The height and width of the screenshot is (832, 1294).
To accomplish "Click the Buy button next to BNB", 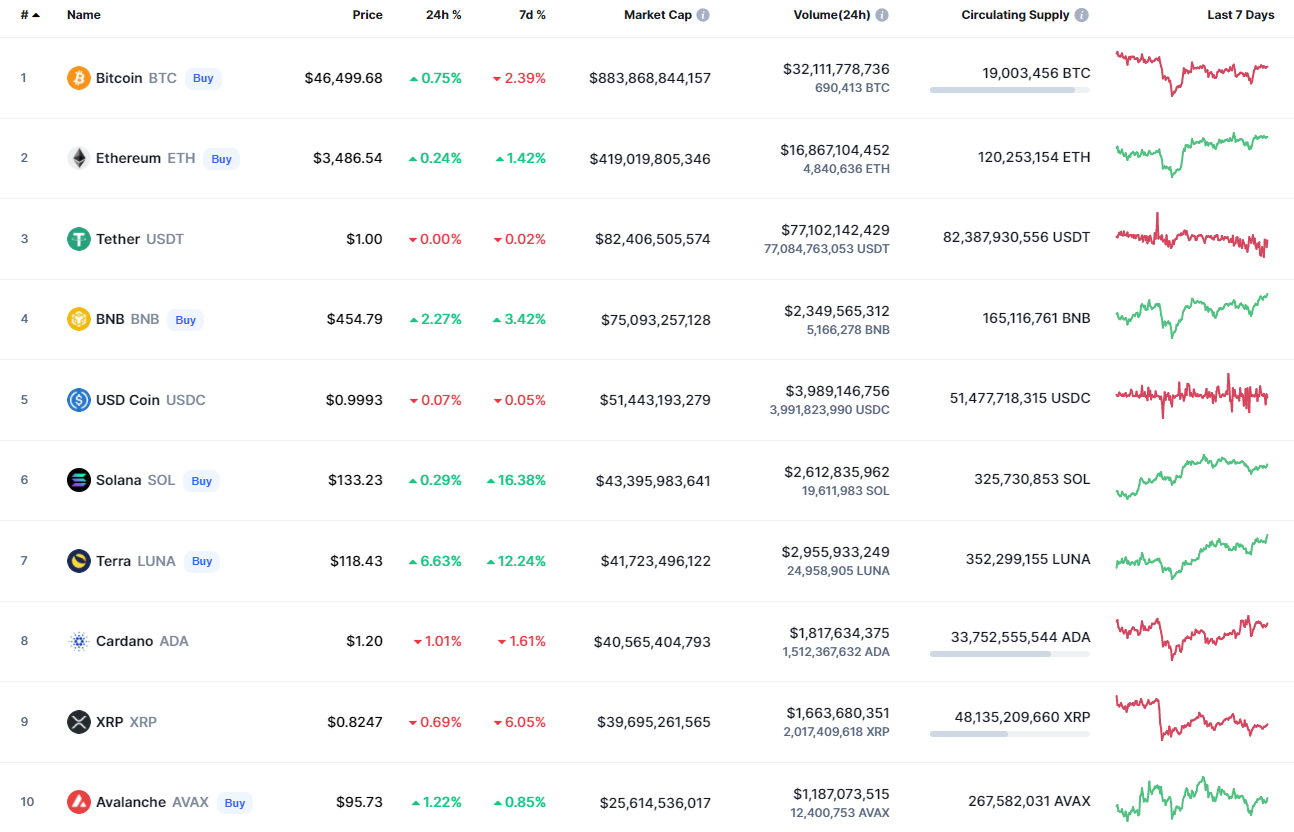I will coord(185,320).
